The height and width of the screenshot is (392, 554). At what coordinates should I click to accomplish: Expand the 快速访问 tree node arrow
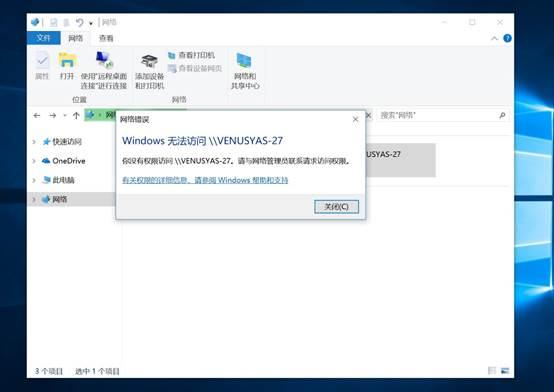(x=34, y=142)
